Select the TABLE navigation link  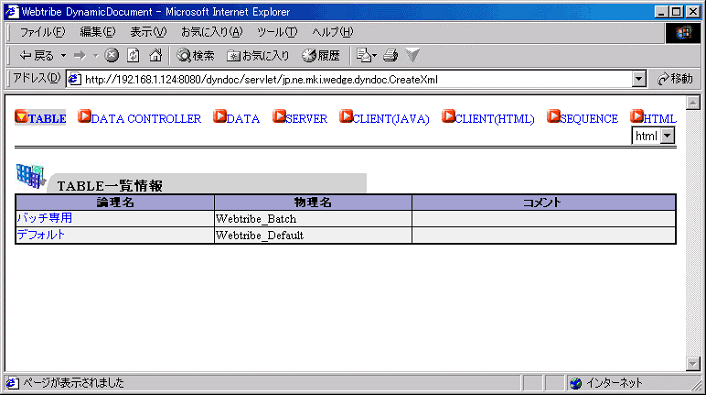[47, 119]
